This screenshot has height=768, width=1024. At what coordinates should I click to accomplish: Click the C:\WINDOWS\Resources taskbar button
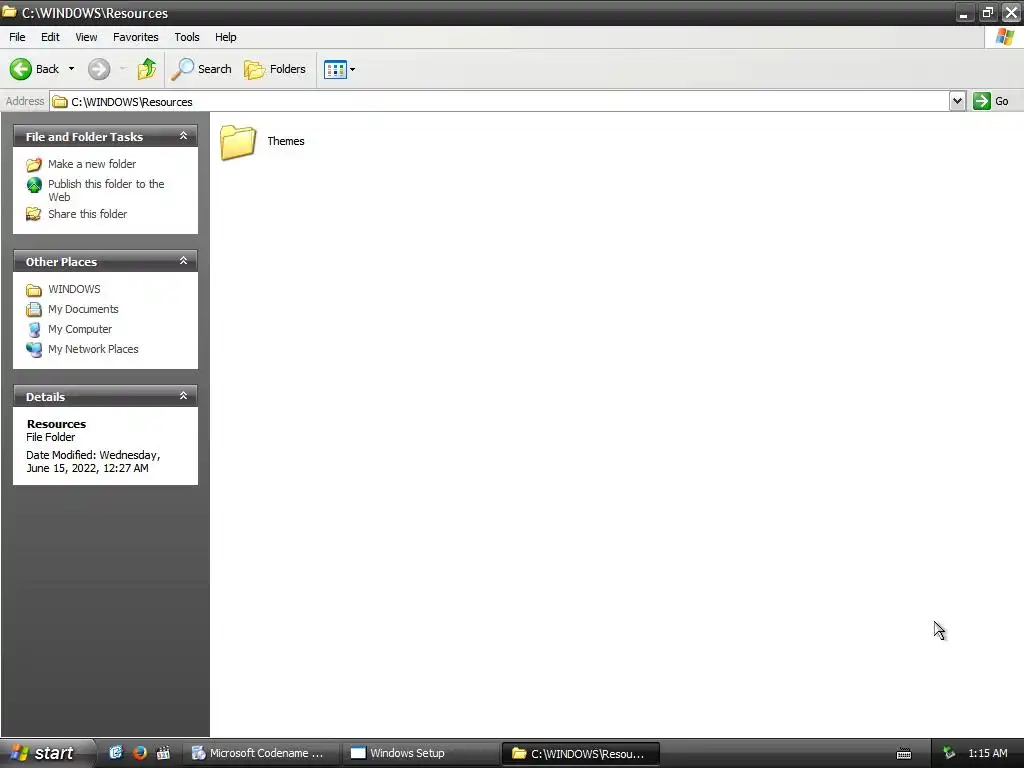click(581, 753)
